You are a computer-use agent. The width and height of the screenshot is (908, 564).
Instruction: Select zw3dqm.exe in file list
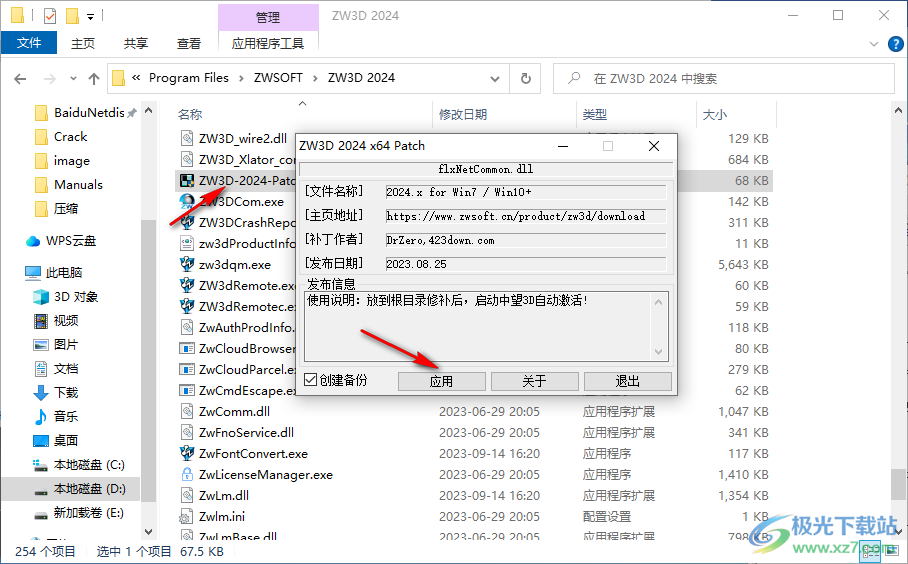point(235,265)
